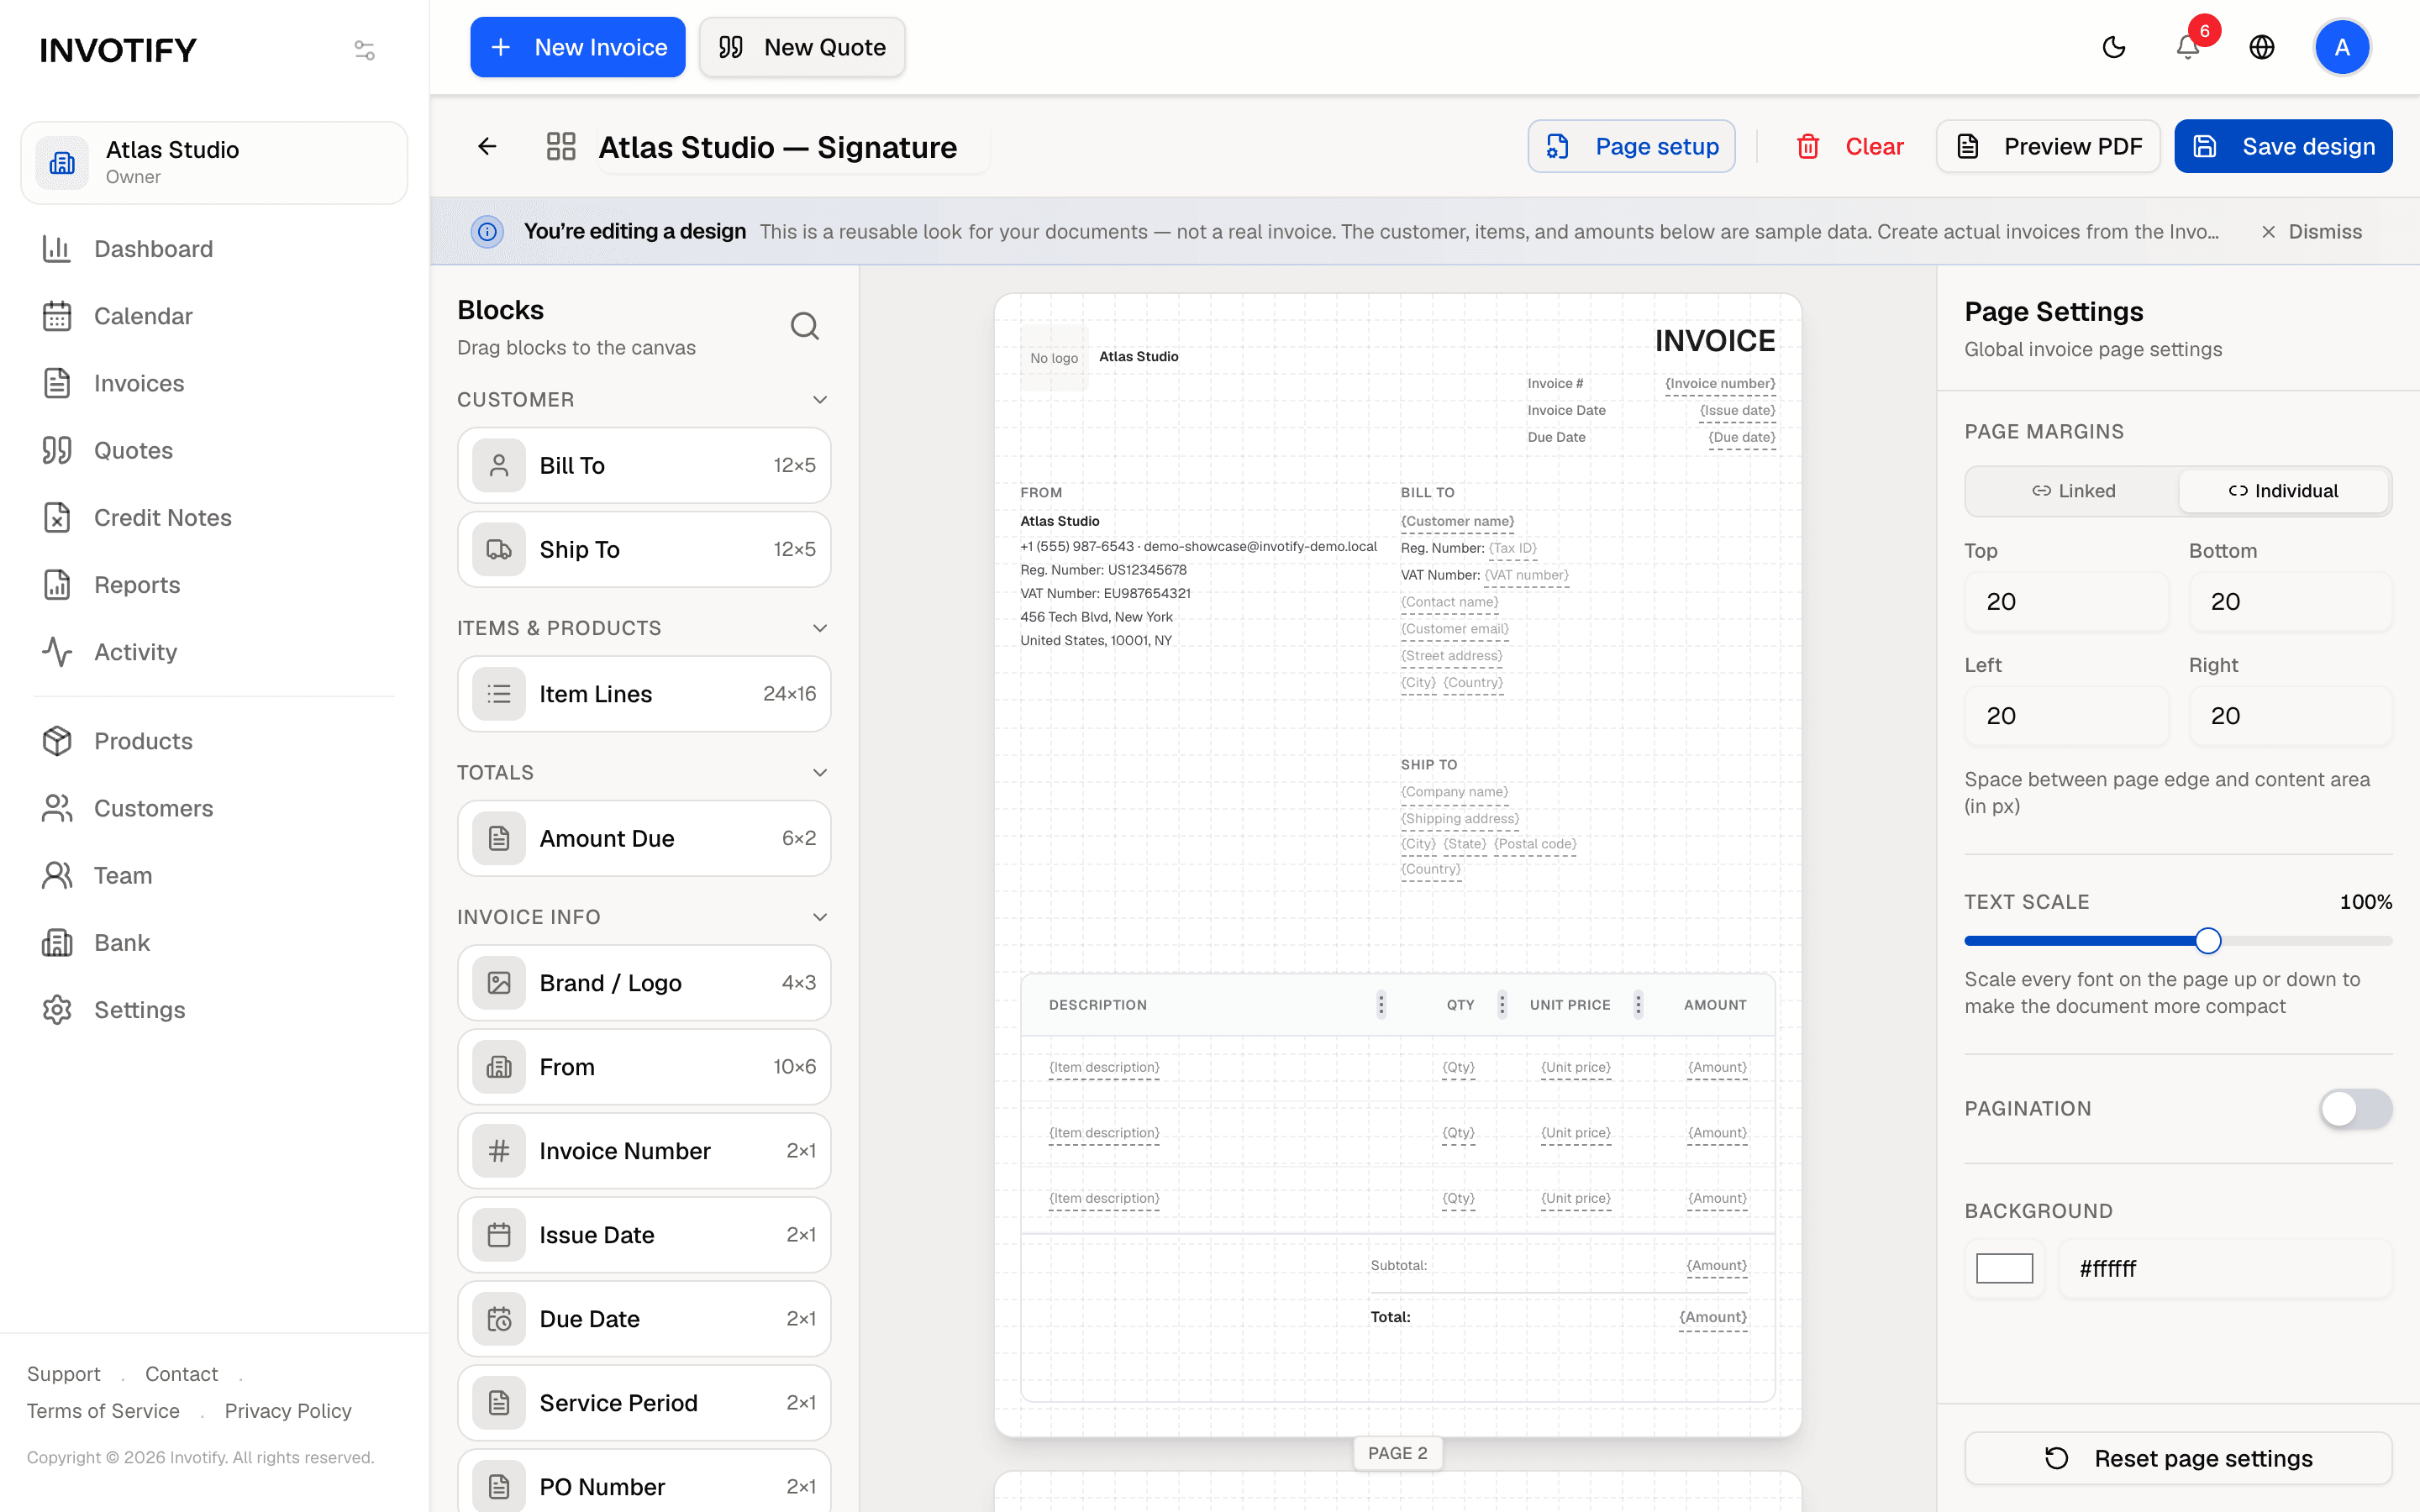Open Customers in the sidebar
This screenshot has height=1512, width=2420.
214,808
